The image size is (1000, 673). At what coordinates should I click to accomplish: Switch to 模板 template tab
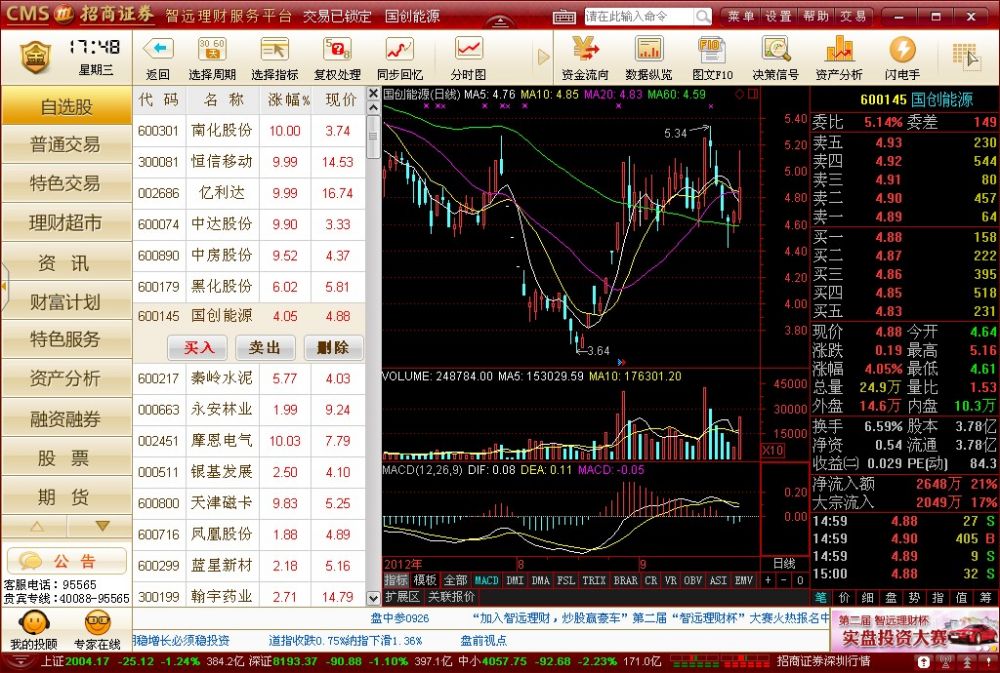coord(425,581)
